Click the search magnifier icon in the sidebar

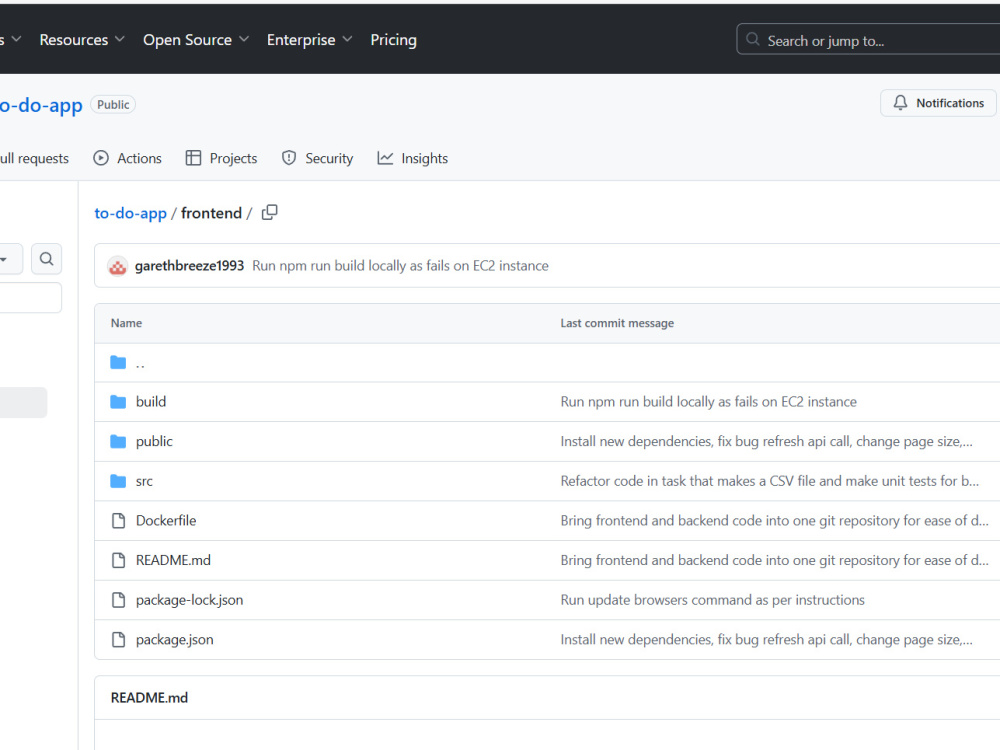pos(47,259)
